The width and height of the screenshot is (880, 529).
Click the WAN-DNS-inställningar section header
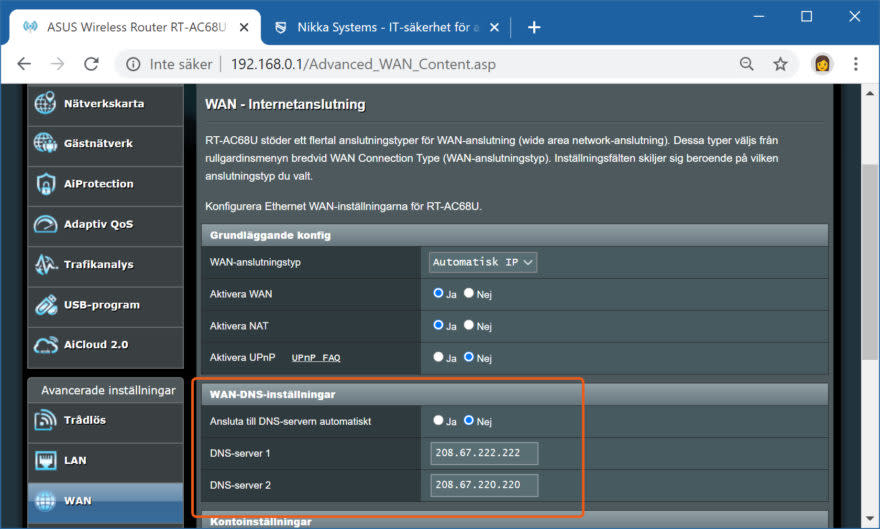point(515,394)
